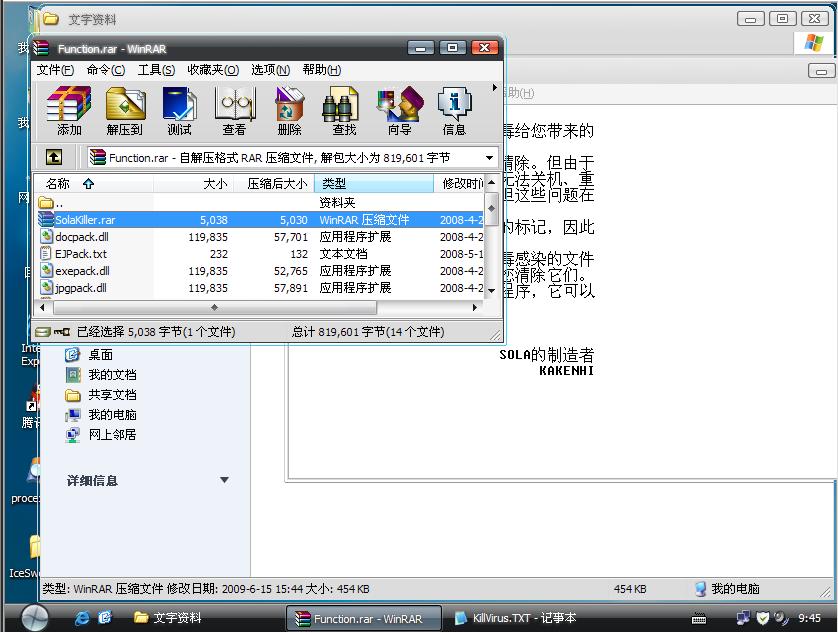Click the Info (信息) toolbar icon
This screenshot has width=838, height=632.
[454, 111]
